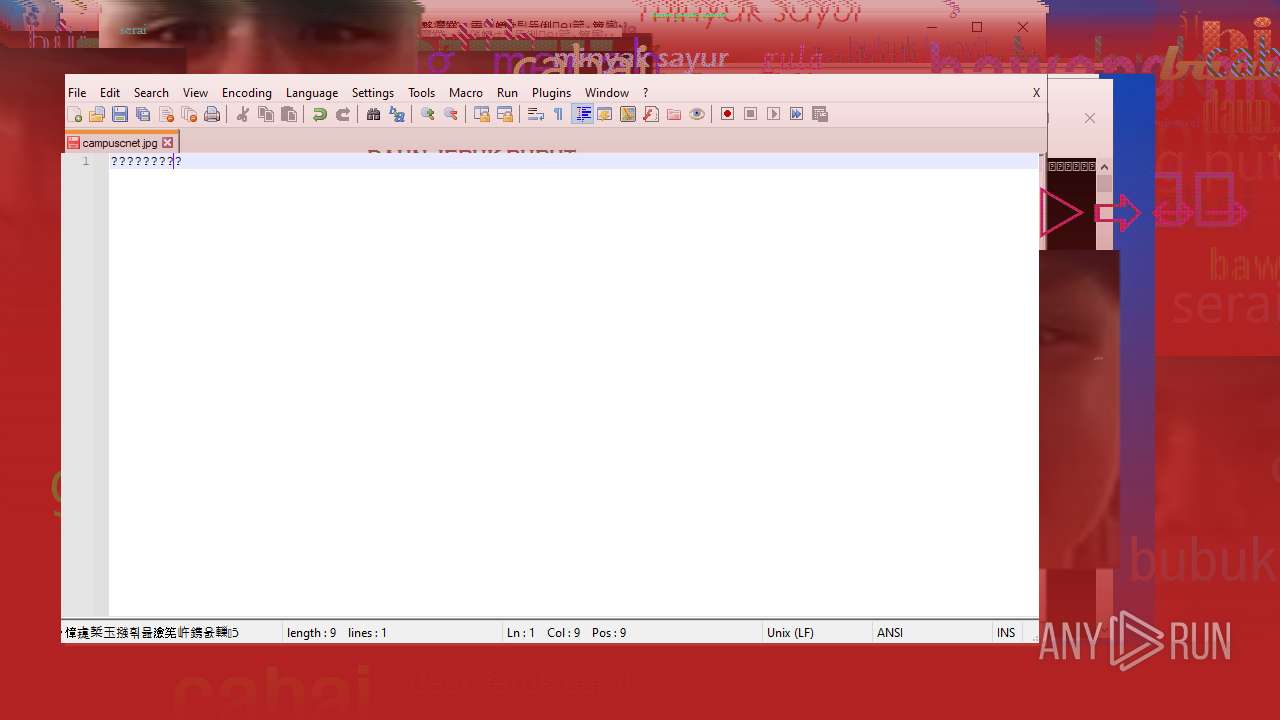
Task: Show the Document Map panel
Action: point(628,114)
